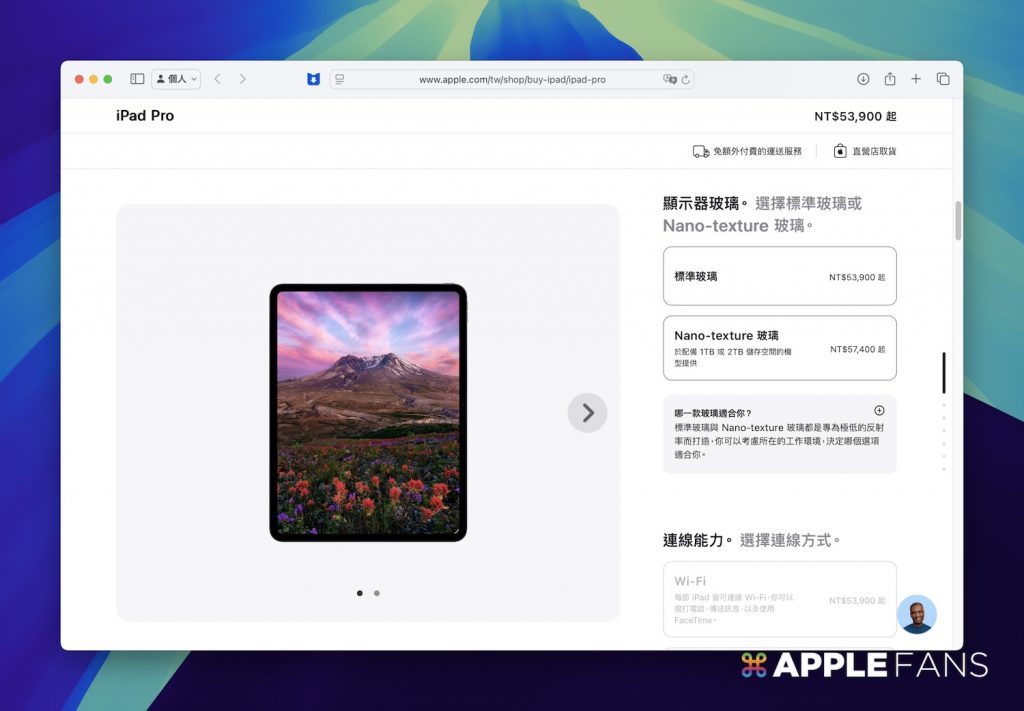The width and height of the screenshot is (1024, 711).
Task: Open the blue shield extension icon
Action: tap(313, 79)
